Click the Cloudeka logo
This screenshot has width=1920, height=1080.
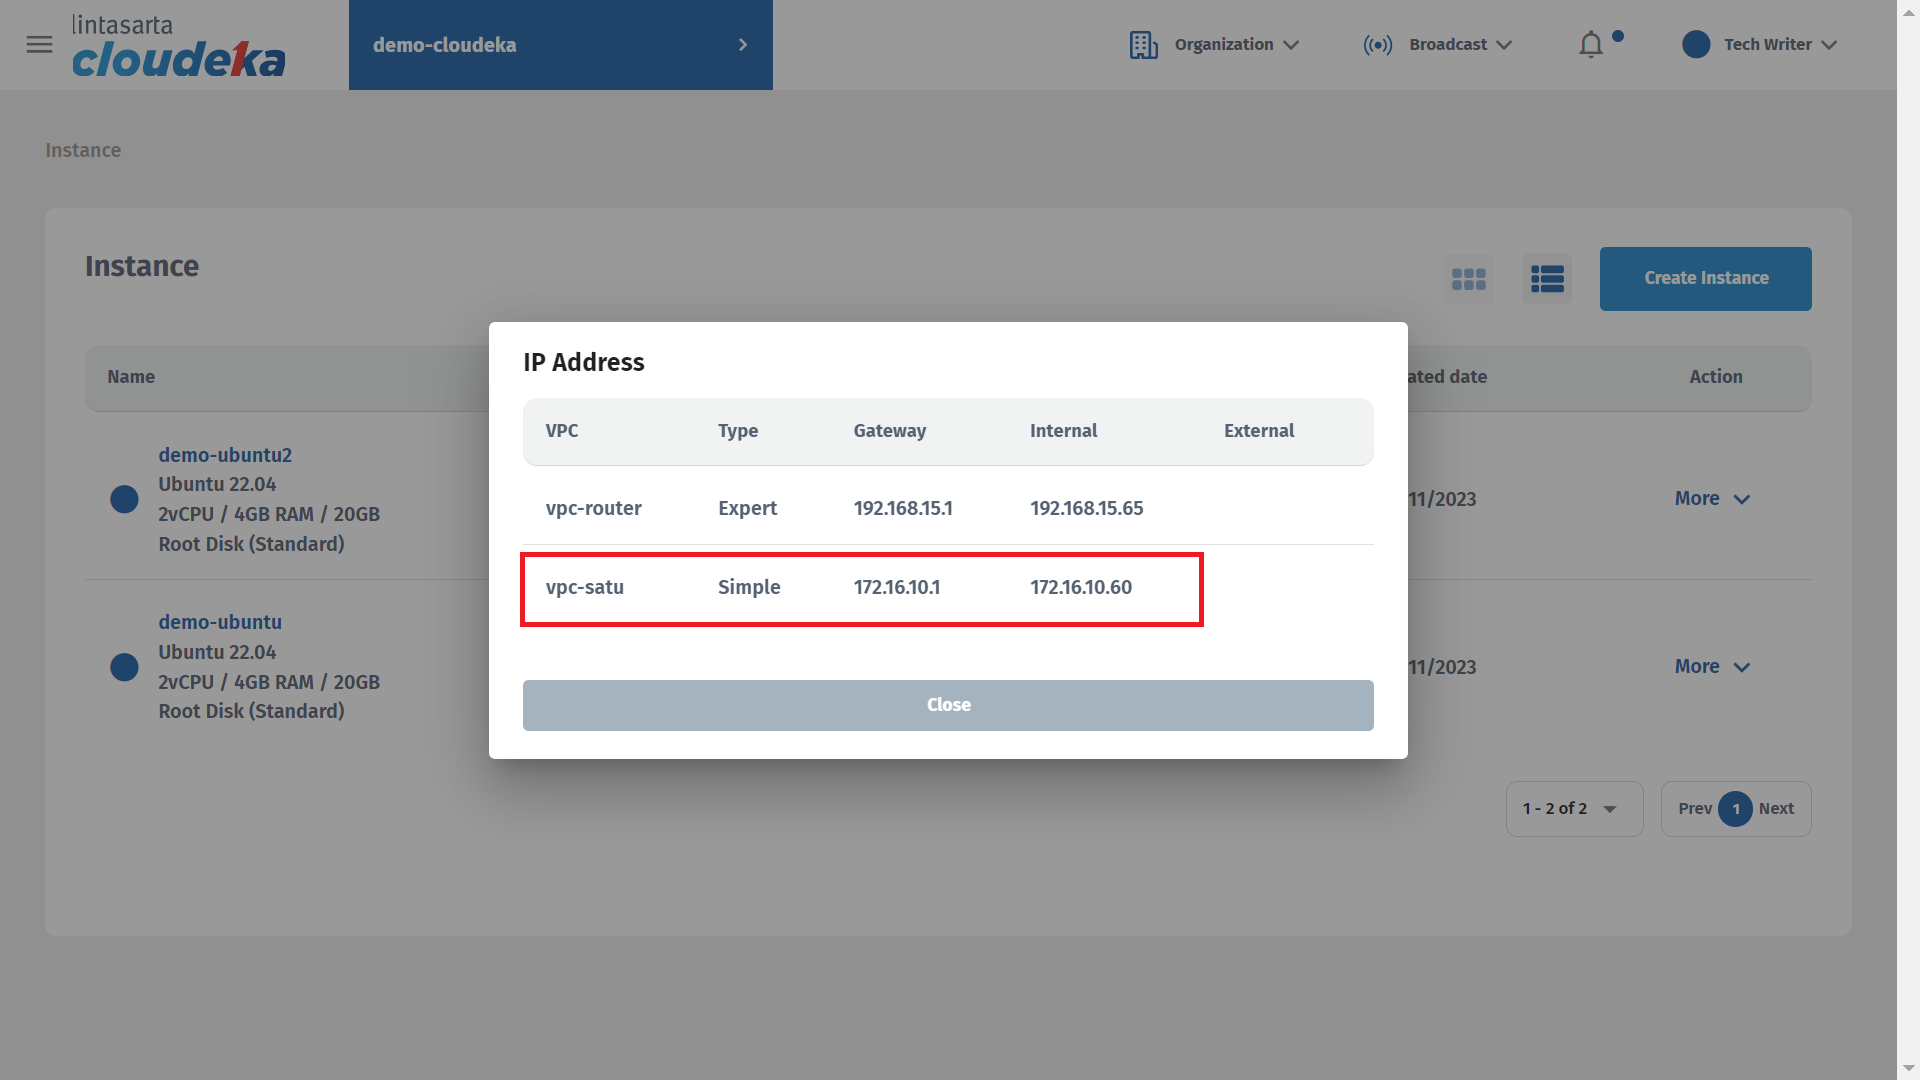[x=178, y=47]
